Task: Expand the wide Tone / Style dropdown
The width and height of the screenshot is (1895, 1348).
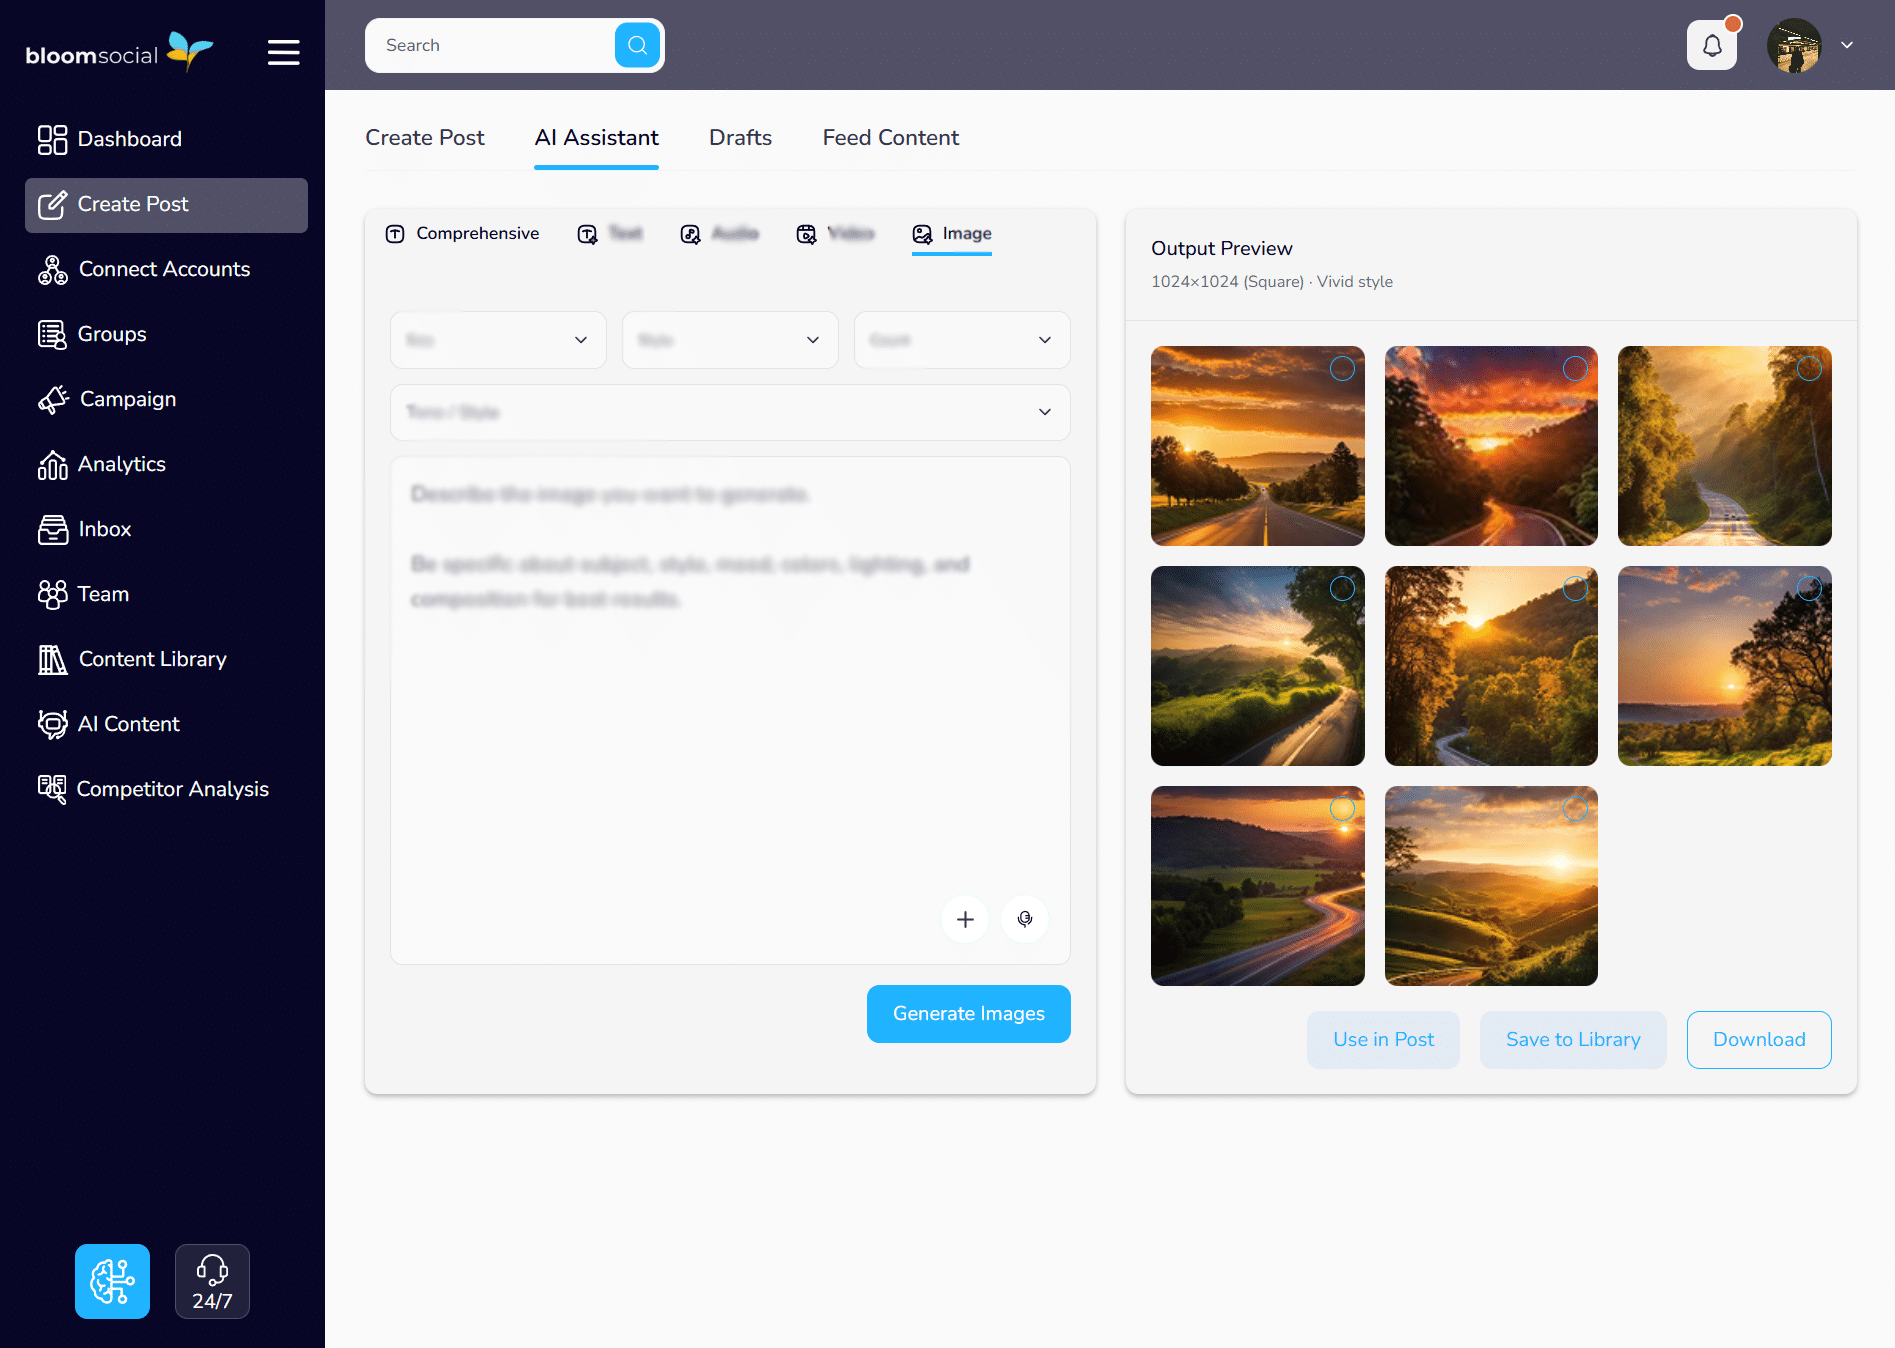Action: [x=730, y=412]
